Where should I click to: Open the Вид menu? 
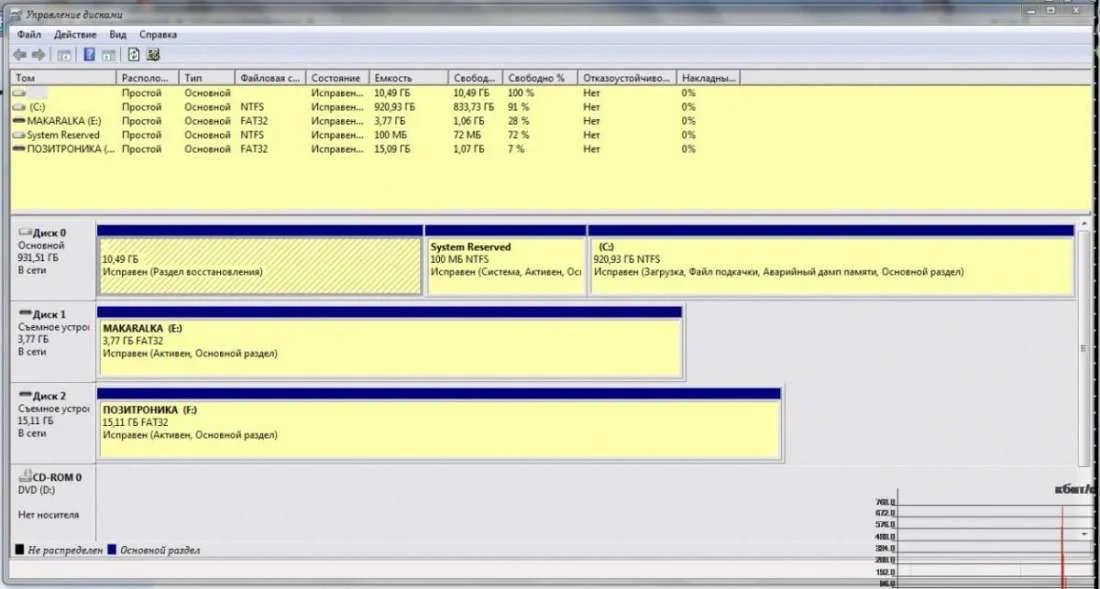[118, 34]
